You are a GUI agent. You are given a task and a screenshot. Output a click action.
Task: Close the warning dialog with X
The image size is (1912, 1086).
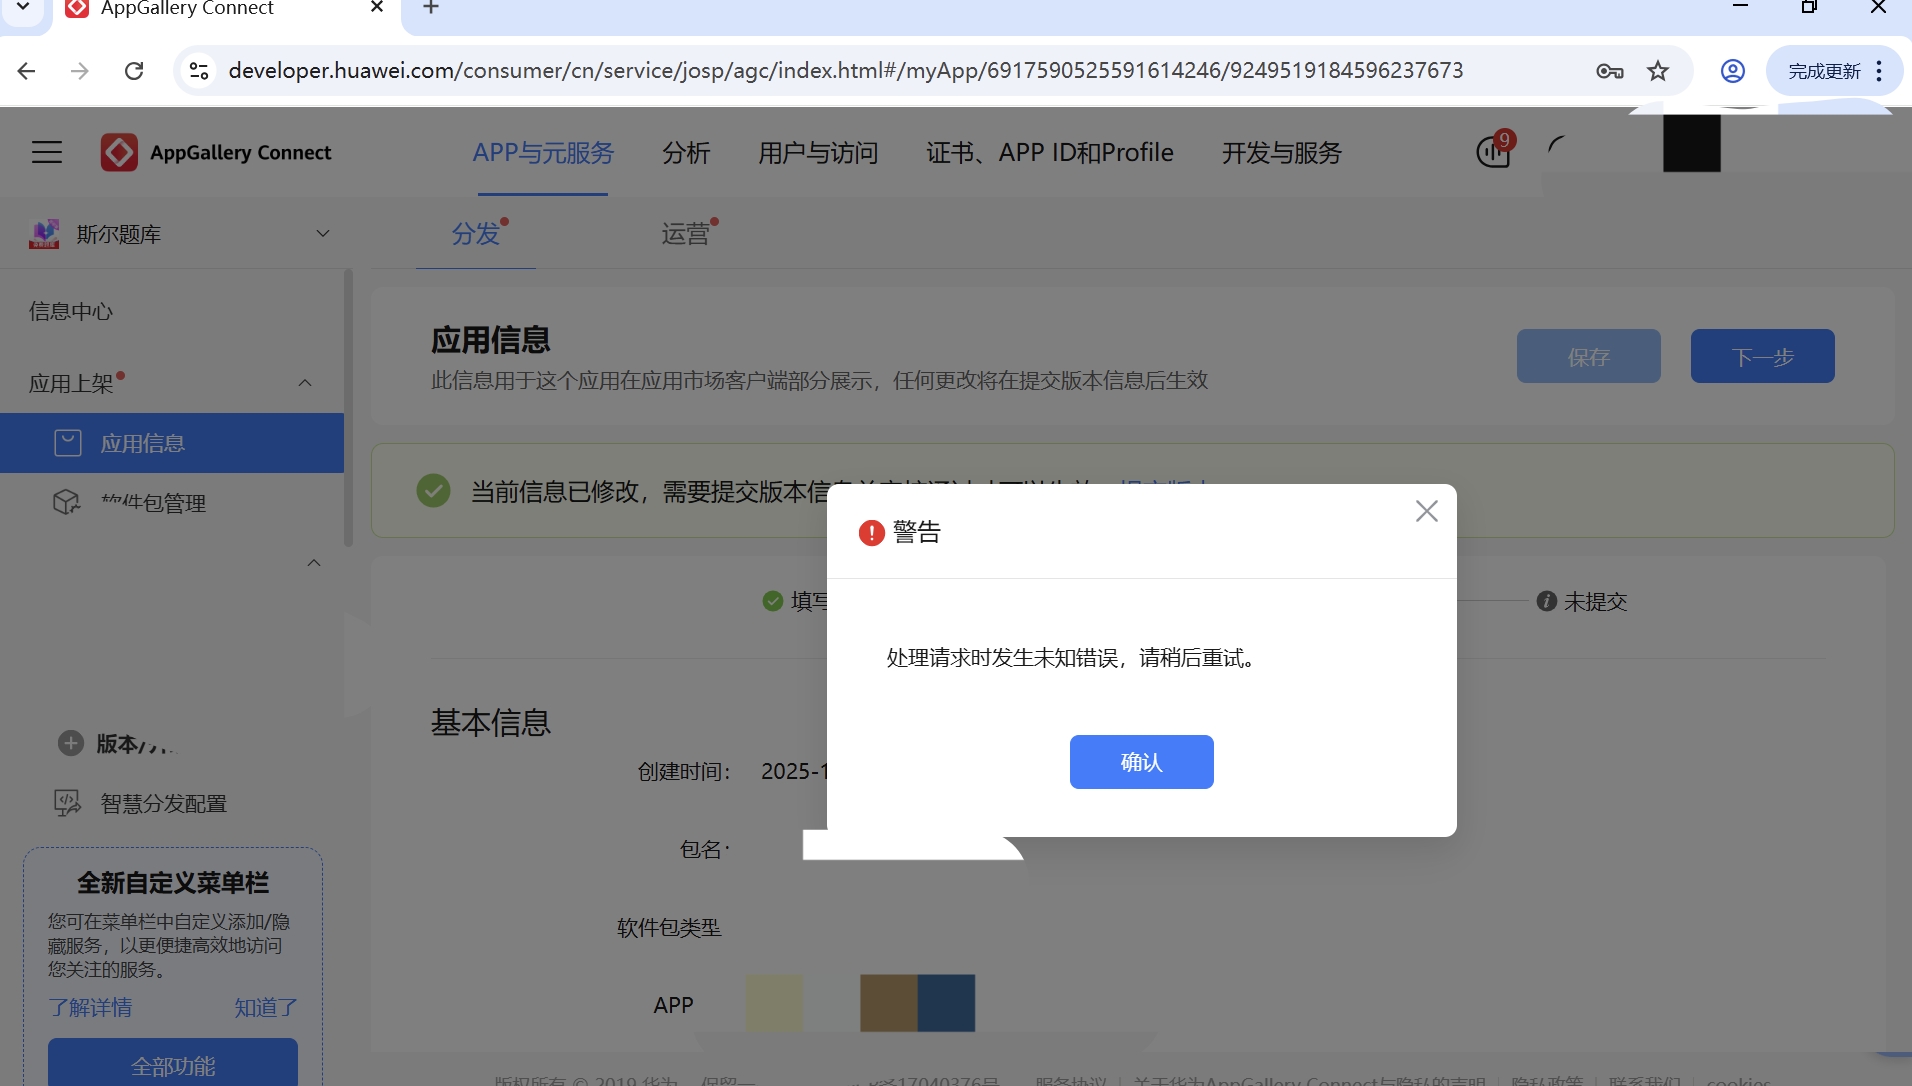(1426, 511)
